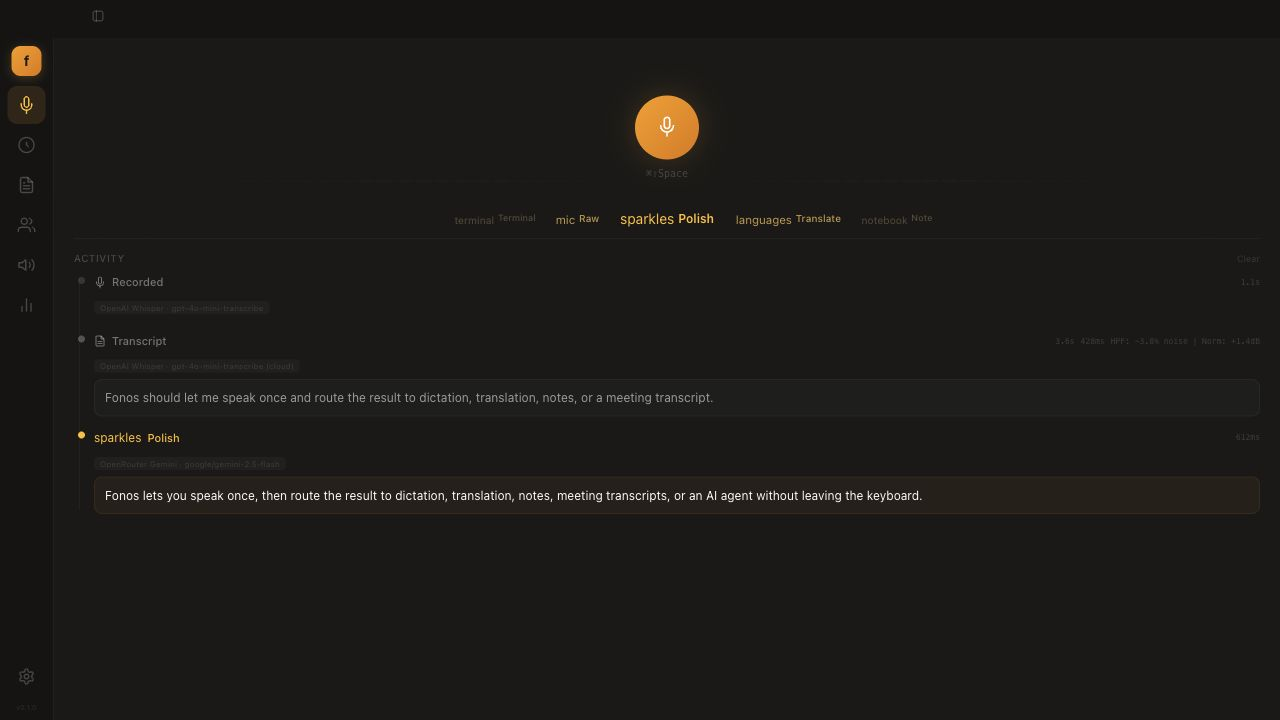Start recording with the large orange microphone button

(x=667, y=127)
